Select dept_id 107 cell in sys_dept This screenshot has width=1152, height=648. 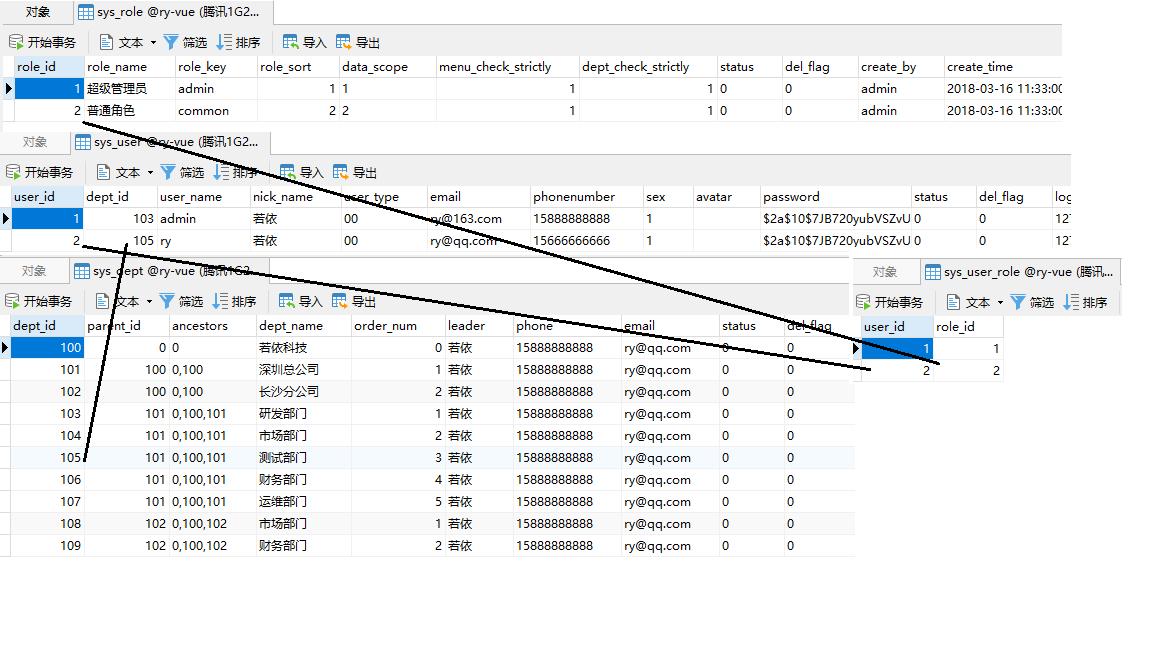(x=47, y=503)
